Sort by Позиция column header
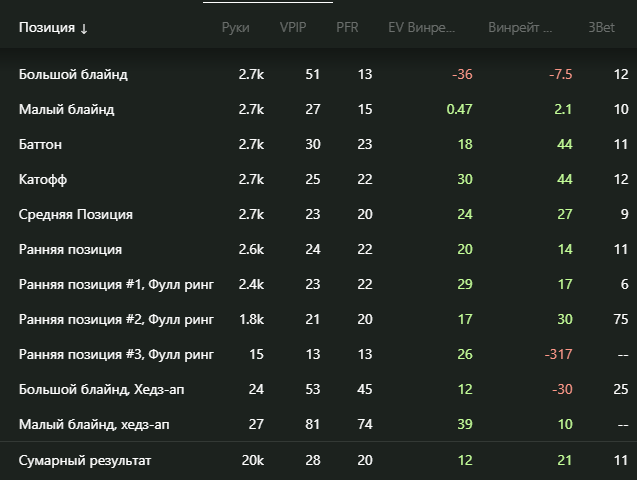The width and height of the screenshot is (637, 480). (53, 28)
